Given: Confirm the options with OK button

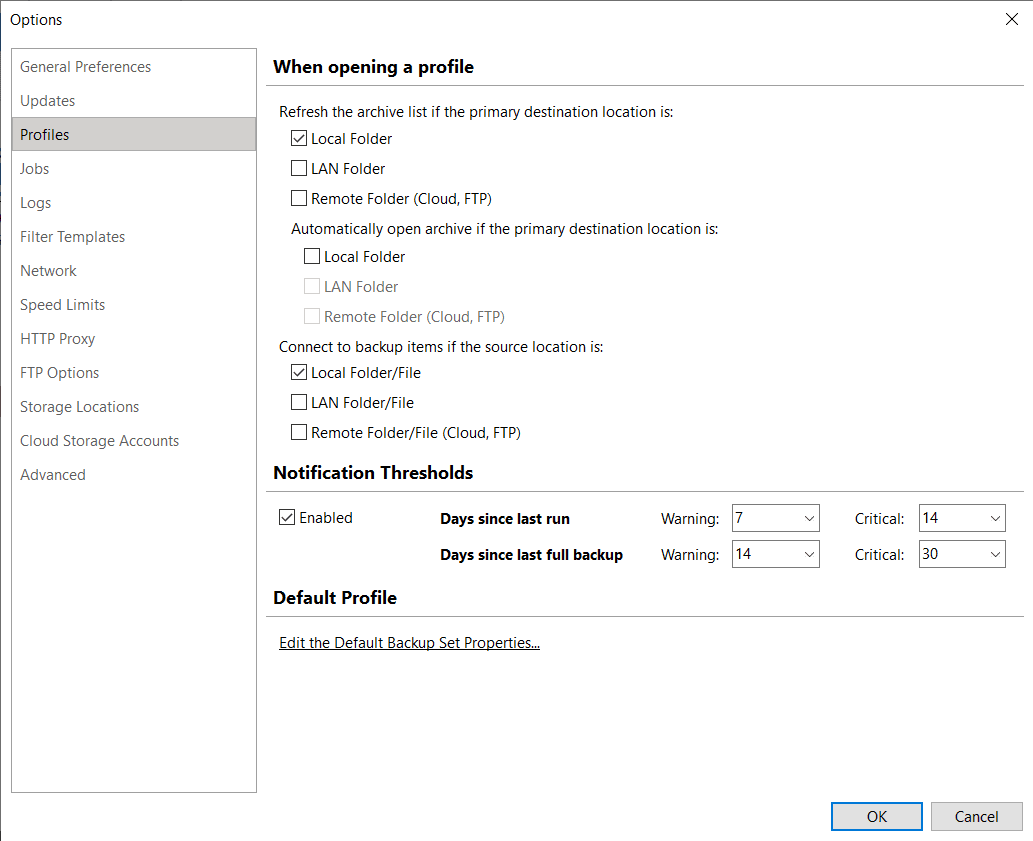Looking at the screenshot, I should 876,817.
